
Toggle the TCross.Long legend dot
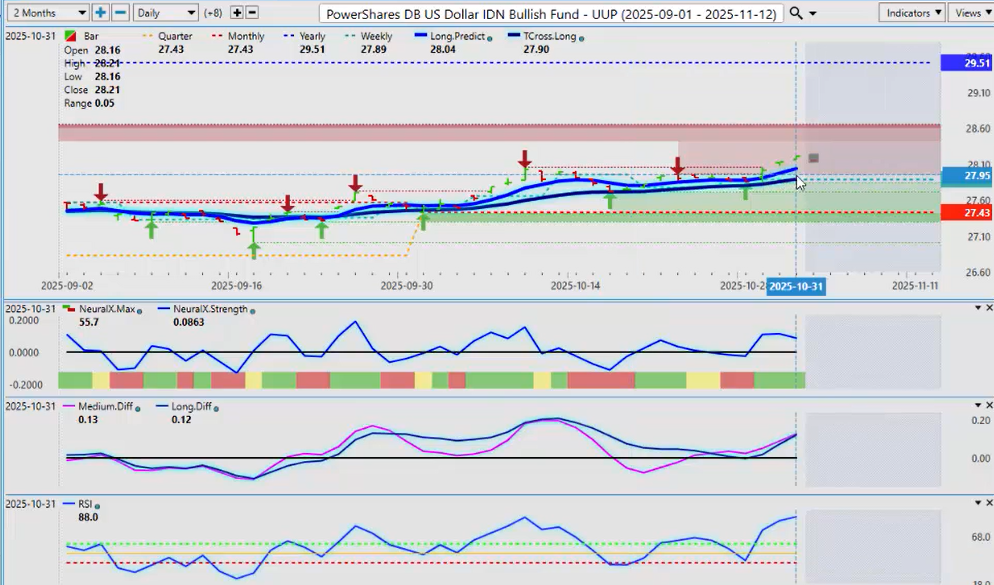click(x=582, y=37)
